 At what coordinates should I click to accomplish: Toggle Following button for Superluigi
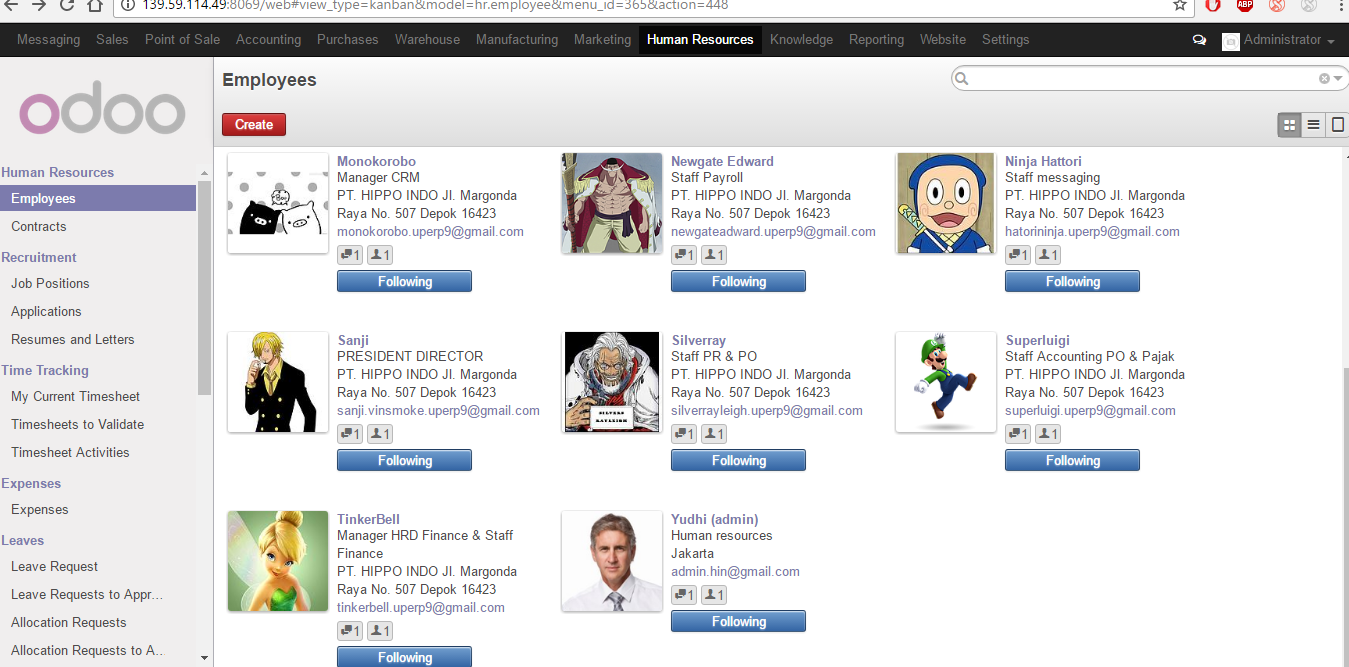click(x=1072, y=461)
